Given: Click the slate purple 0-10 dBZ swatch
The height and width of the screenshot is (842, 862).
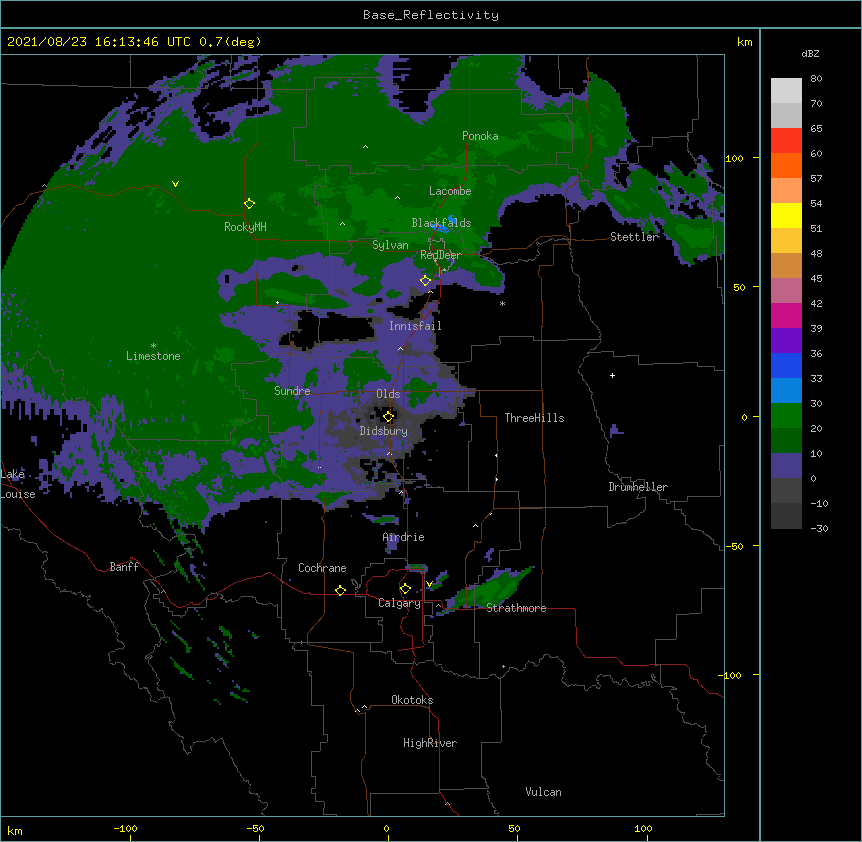Looking at the screenshot, I should (786, 466).
